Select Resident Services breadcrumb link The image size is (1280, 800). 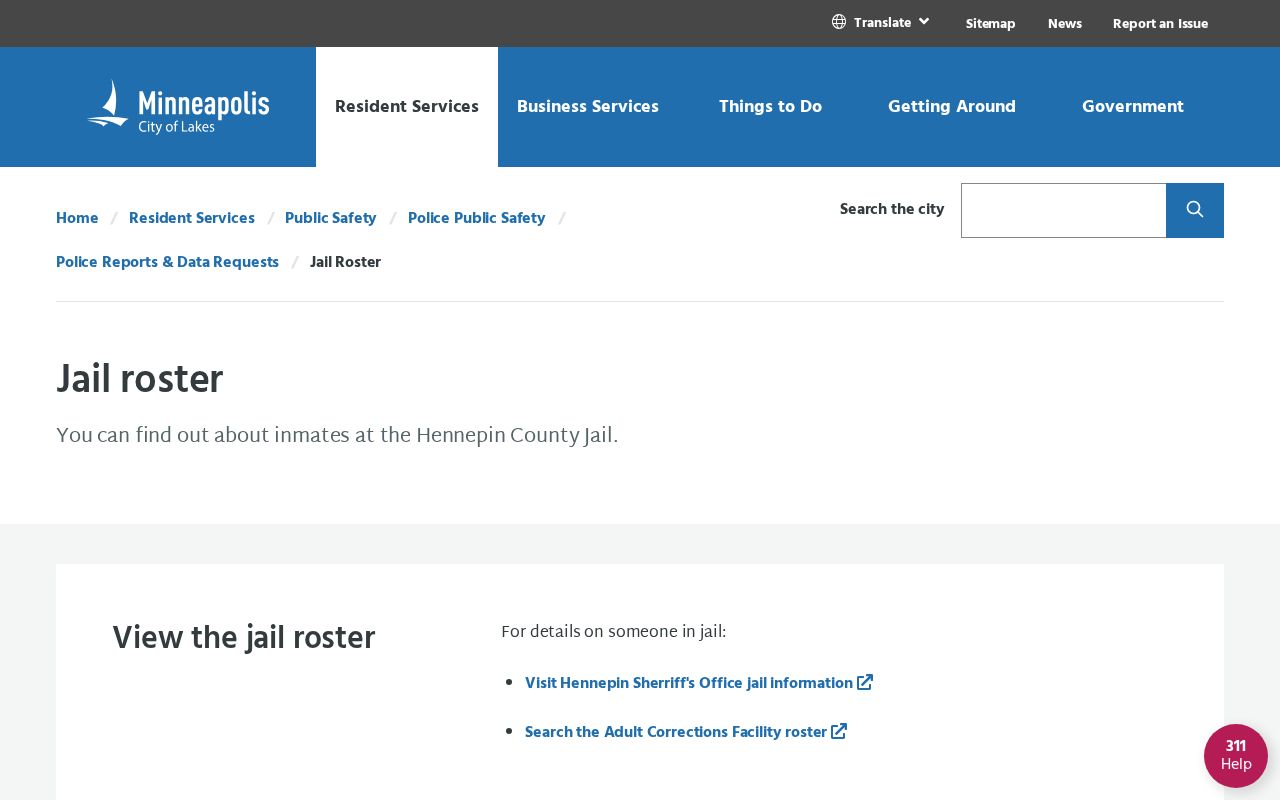click(192, 218)
